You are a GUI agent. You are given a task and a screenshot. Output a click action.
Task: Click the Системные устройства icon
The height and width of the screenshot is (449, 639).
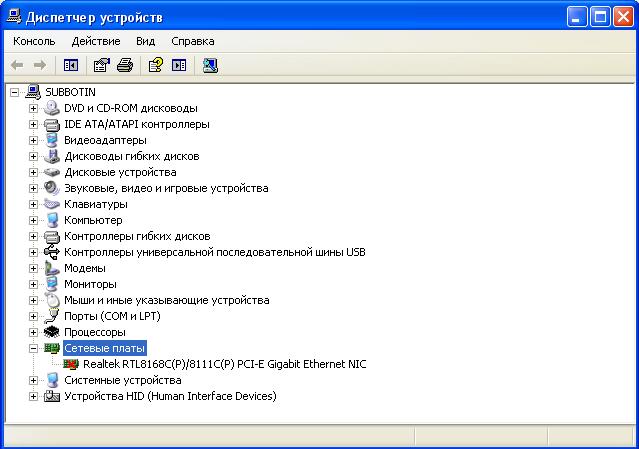(x=52, y=380)
